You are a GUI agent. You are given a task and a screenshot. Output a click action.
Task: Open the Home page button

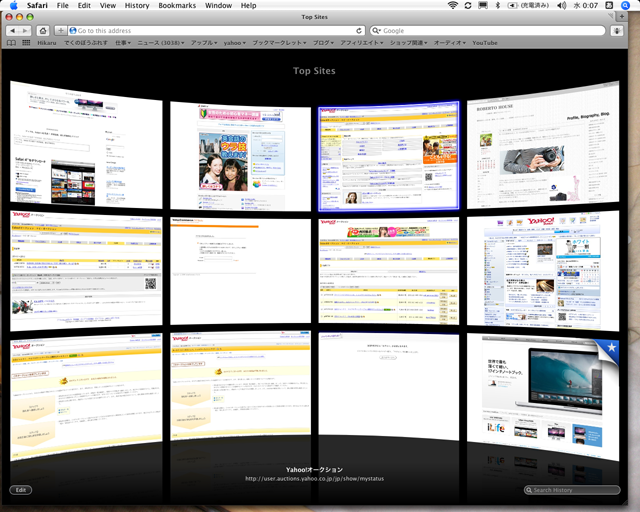tap(43, 31)
